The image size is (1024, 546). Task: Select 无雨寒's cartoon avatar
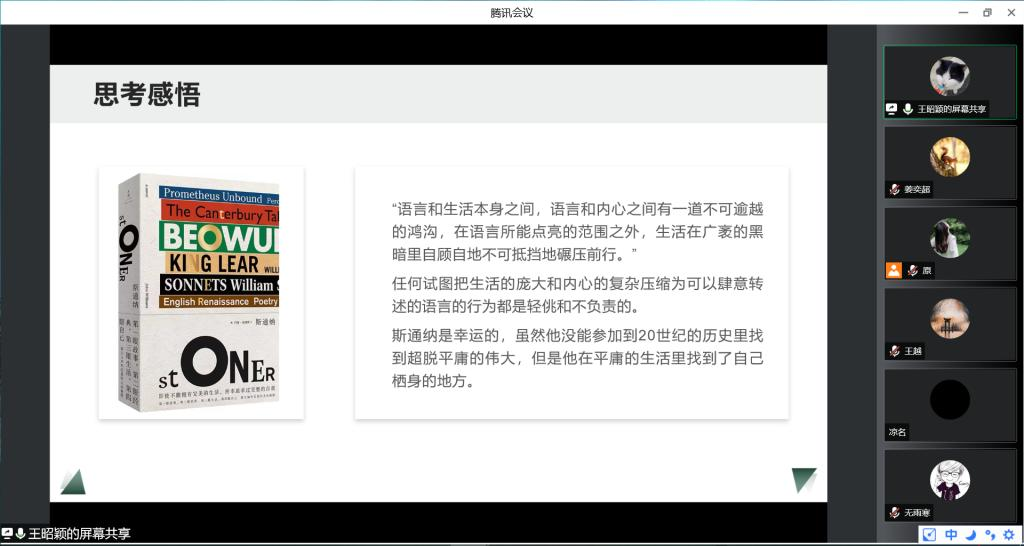tap(950, 481)
